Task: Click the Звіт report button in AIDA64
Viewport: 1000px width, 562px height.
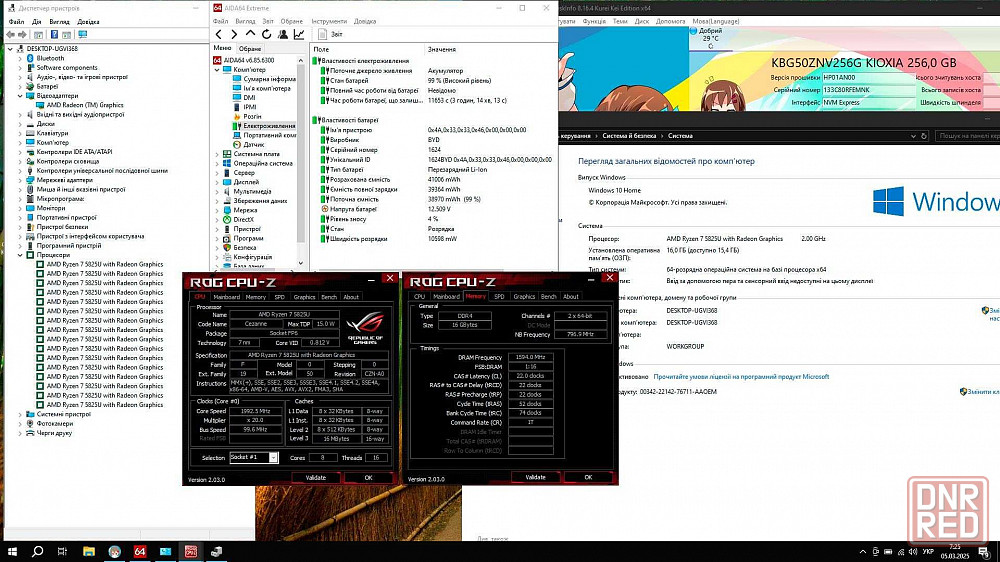Action: (x=330, y=34)
